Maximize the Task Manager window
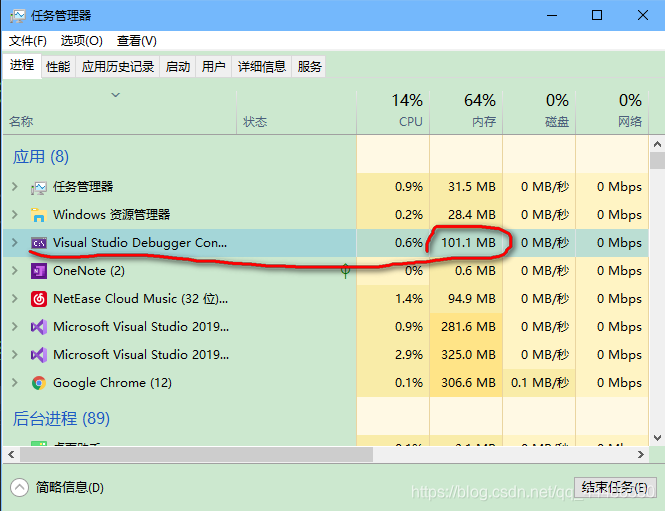Image resolution: width=665 pixels, height=511 pixels. tap(597, 16)
